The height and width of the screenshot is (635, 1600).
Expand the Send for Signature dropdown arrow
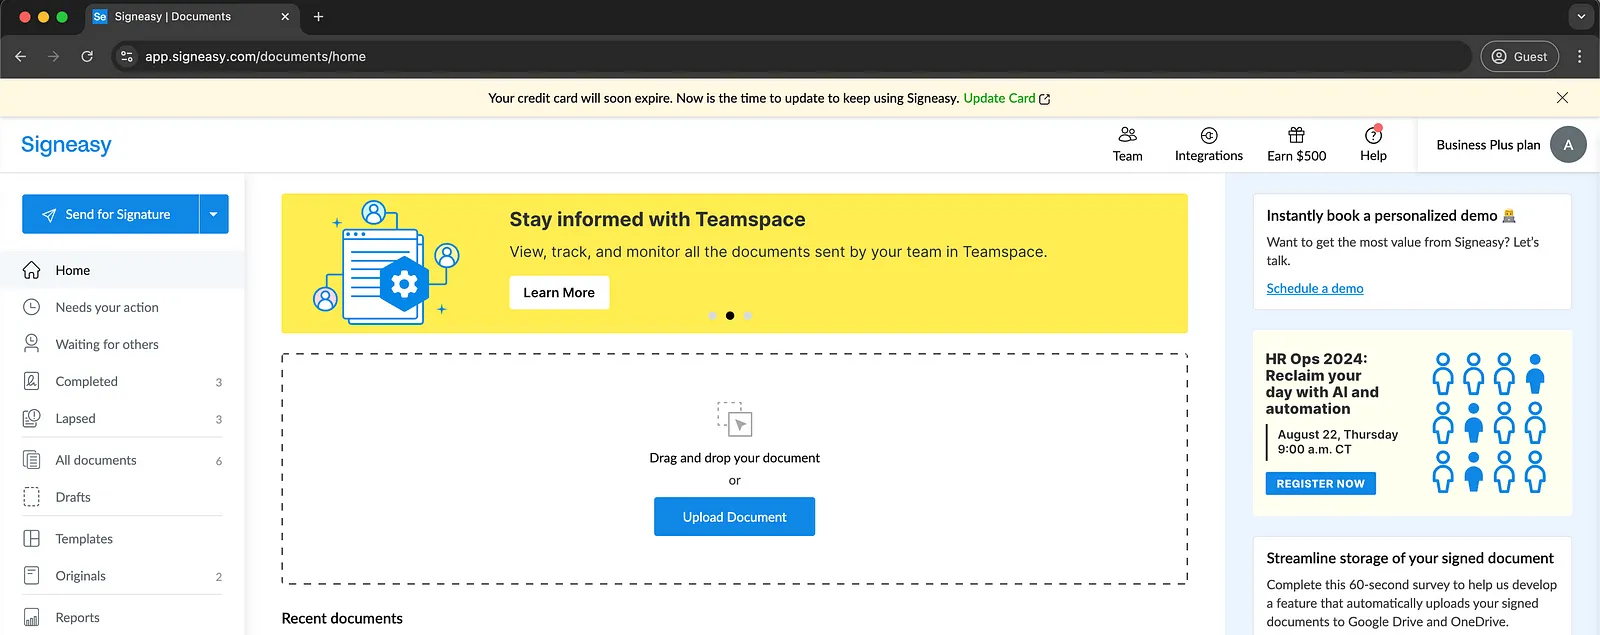(x=214, y=214)
